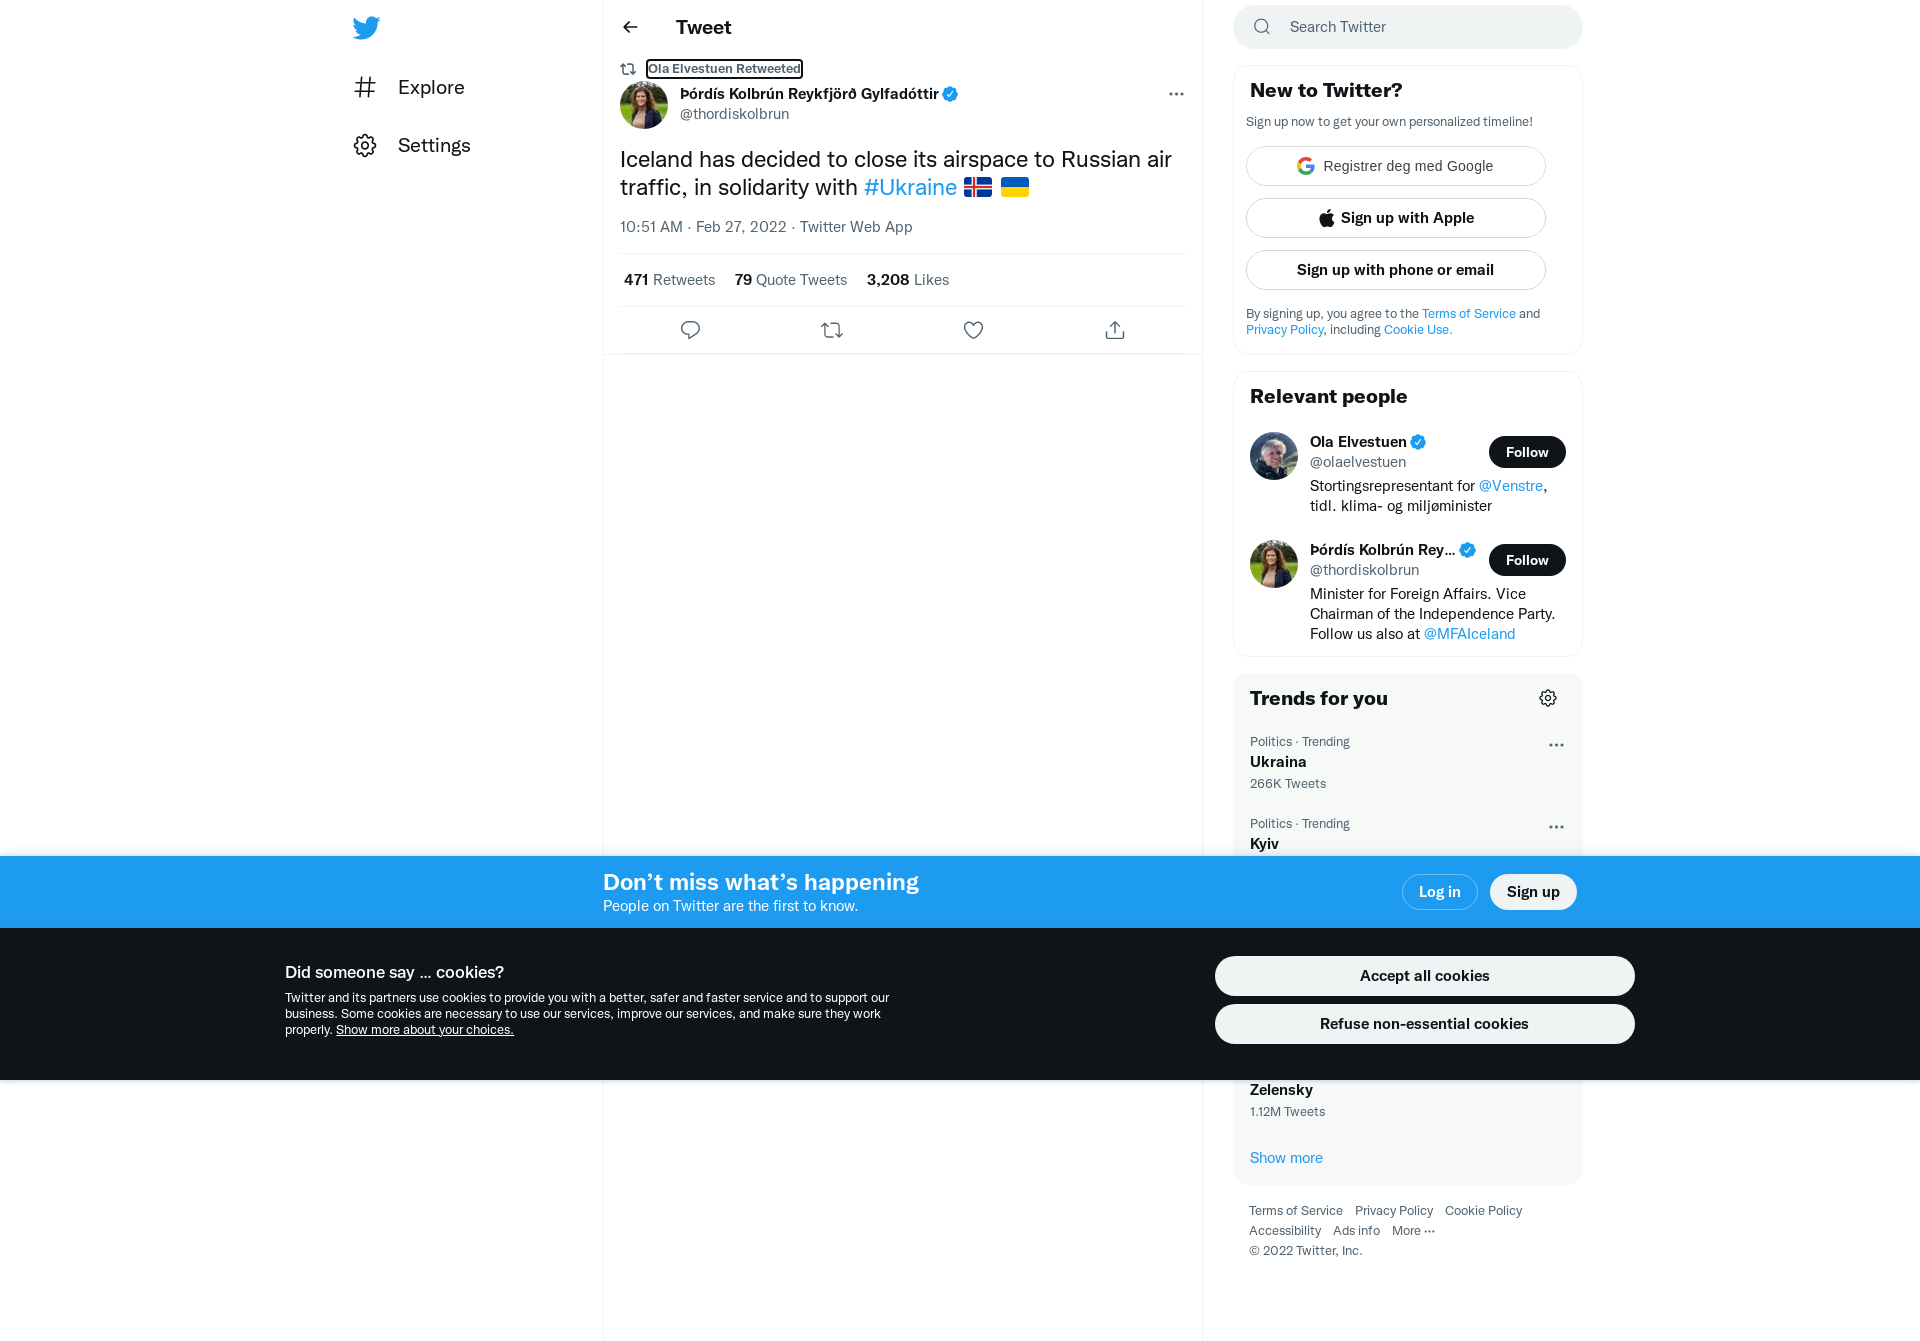Sign up with Apple
Viewport: 1920px width, 1341px height.
click(x=1395, y=218)
